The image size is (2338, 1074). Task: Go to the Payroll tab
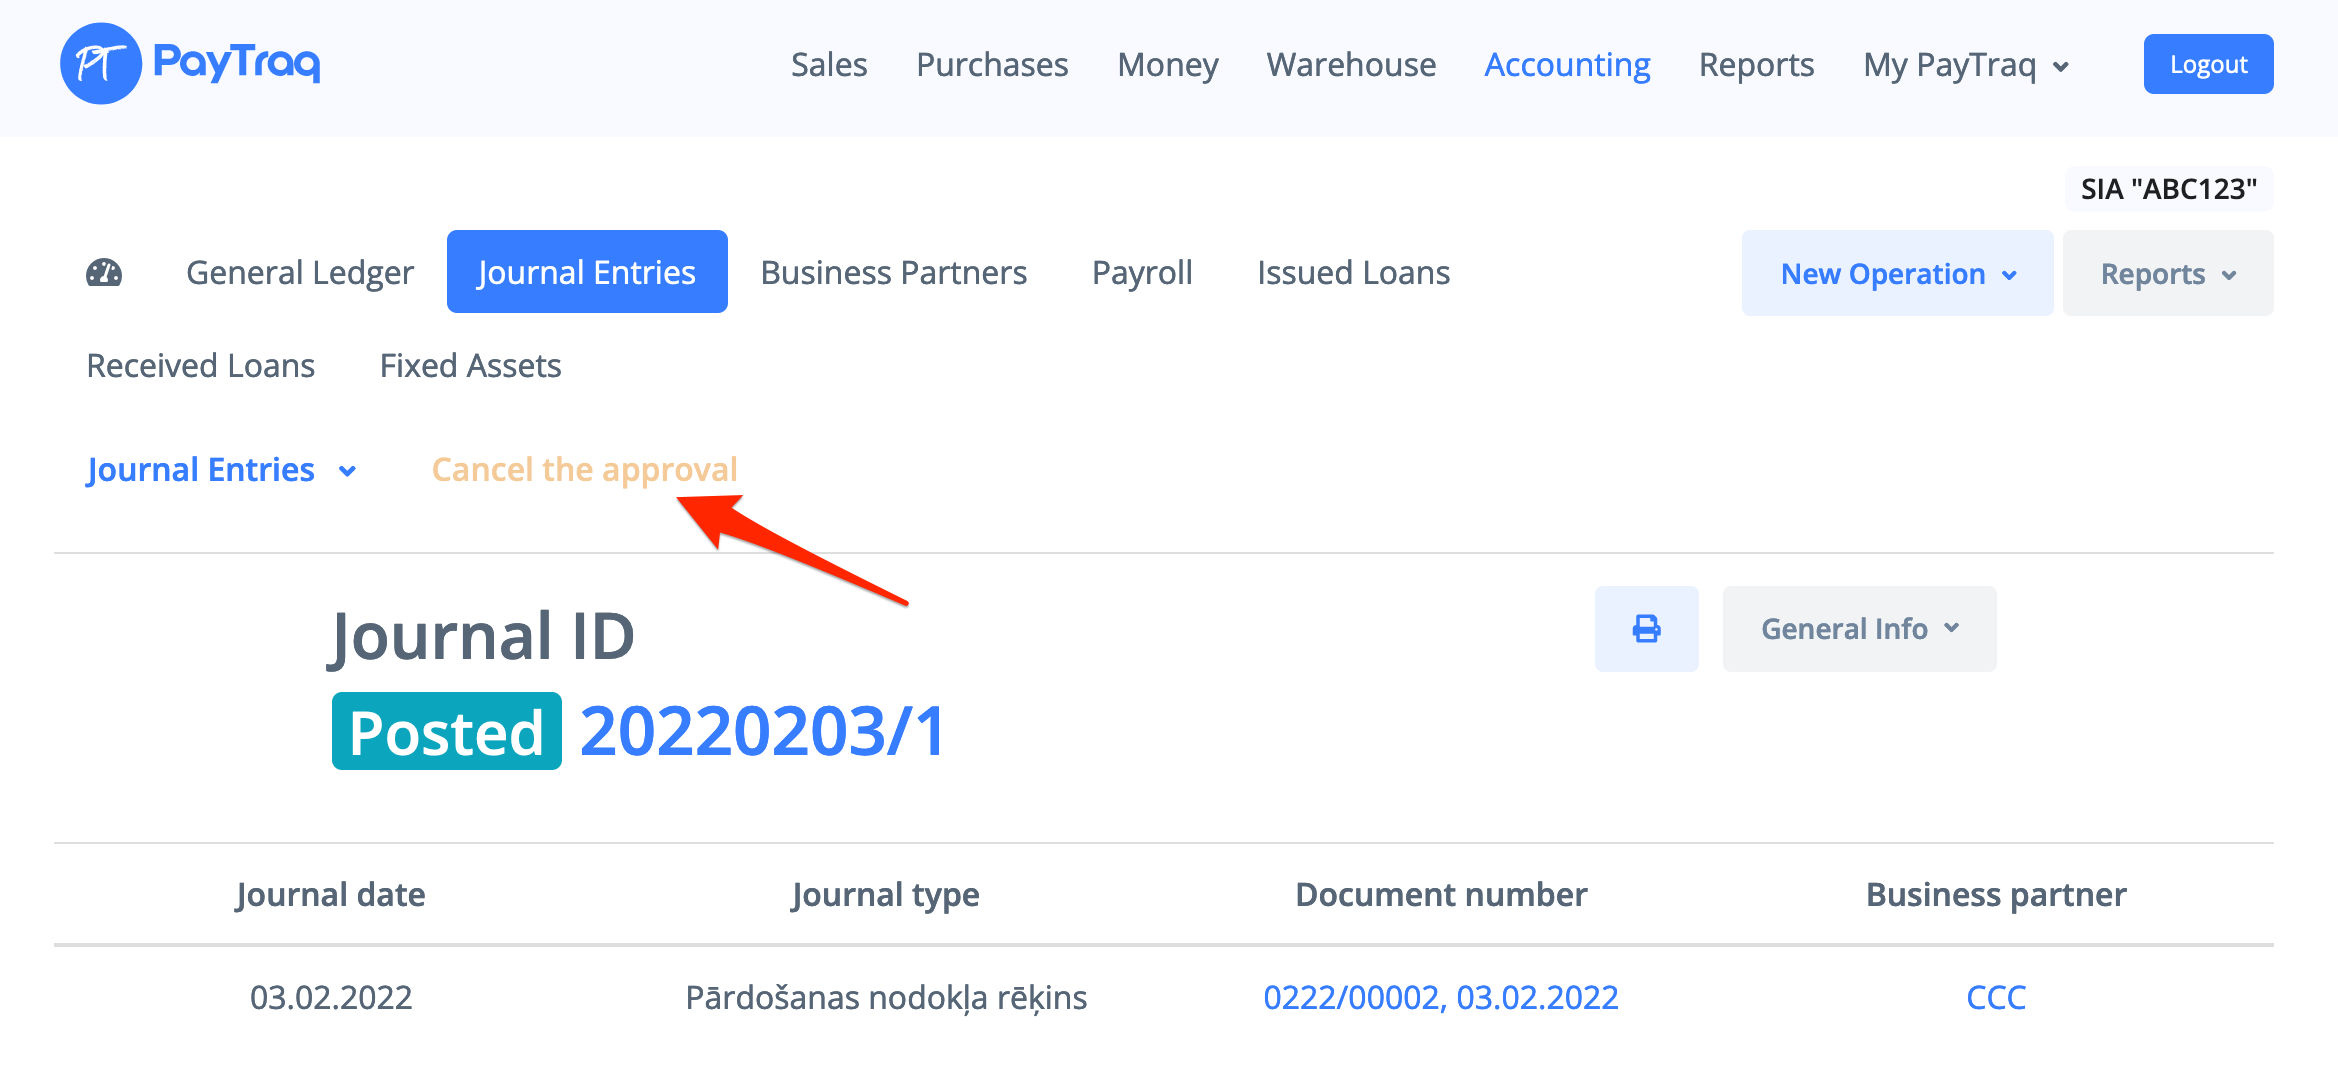click(x=1142, y=272)
